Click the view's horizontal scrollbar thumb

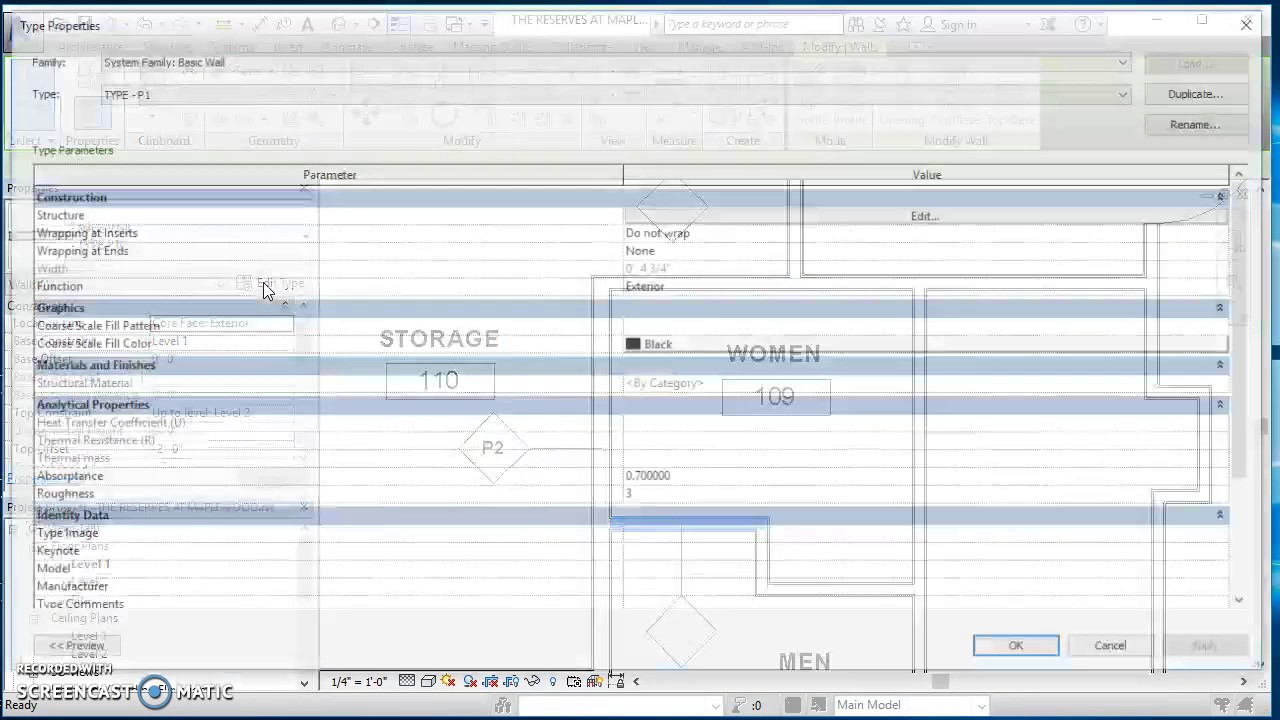click(940, 682)
